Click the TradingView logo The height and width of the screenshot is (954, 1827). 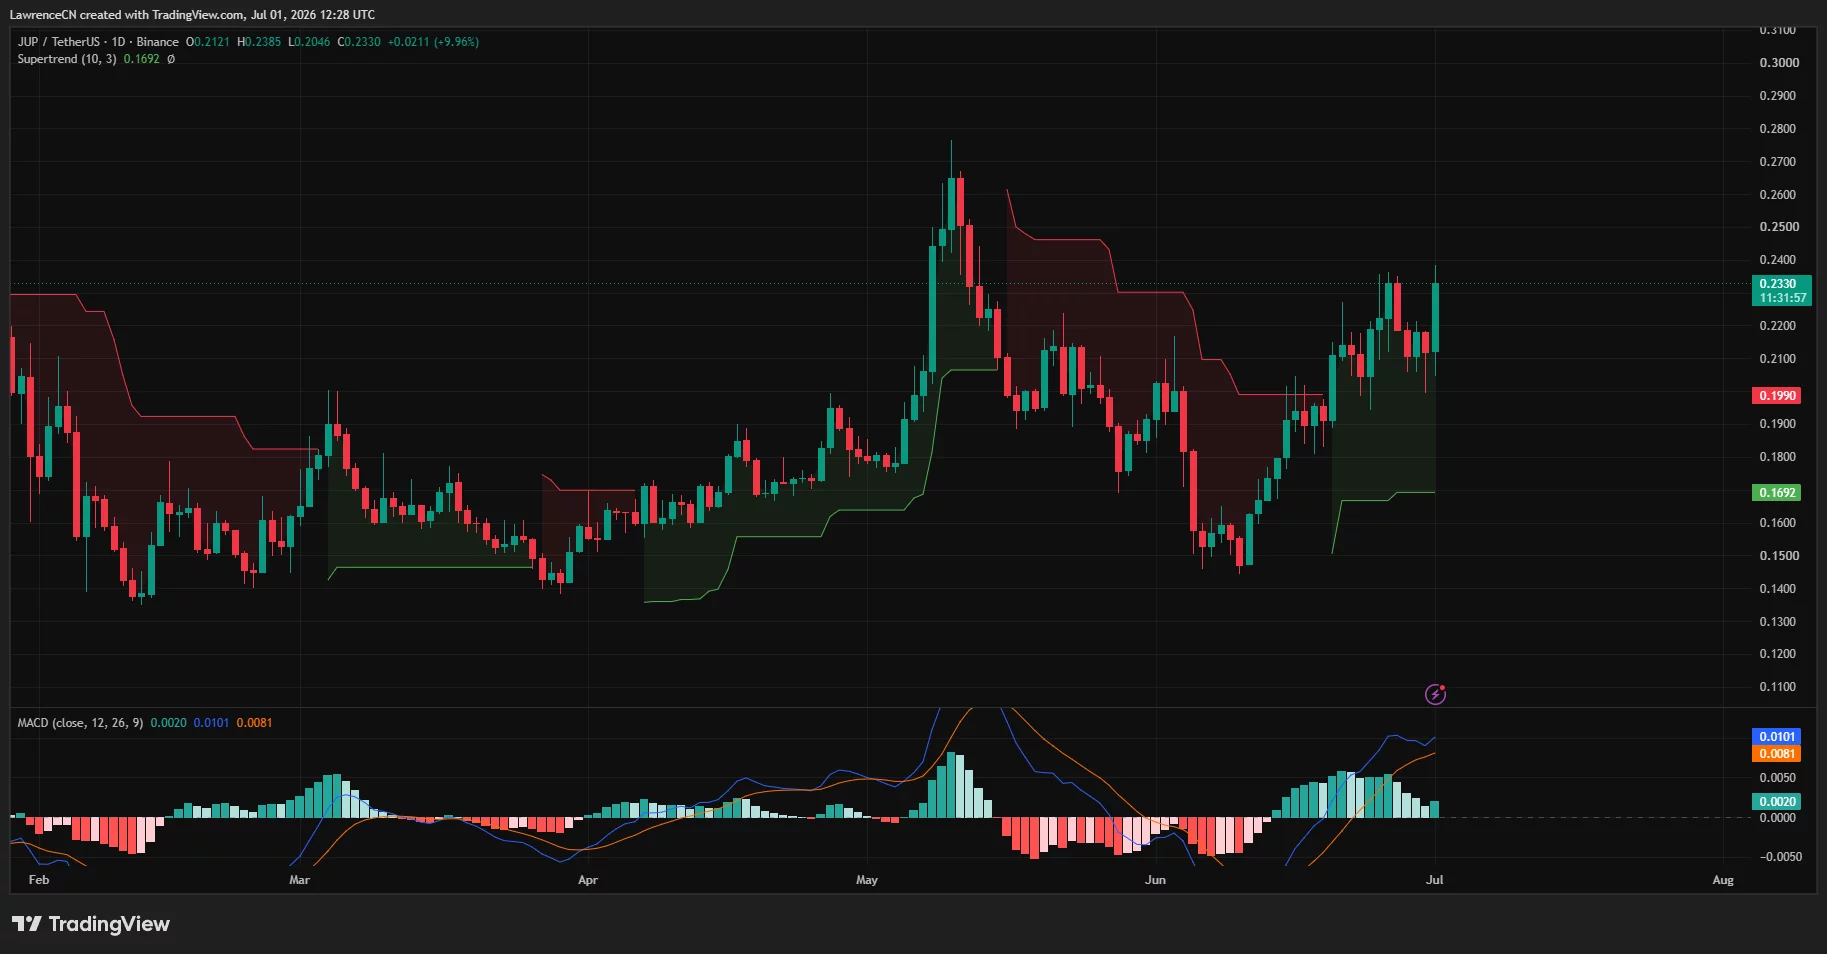pyautogui.click(x=91, y=924)
